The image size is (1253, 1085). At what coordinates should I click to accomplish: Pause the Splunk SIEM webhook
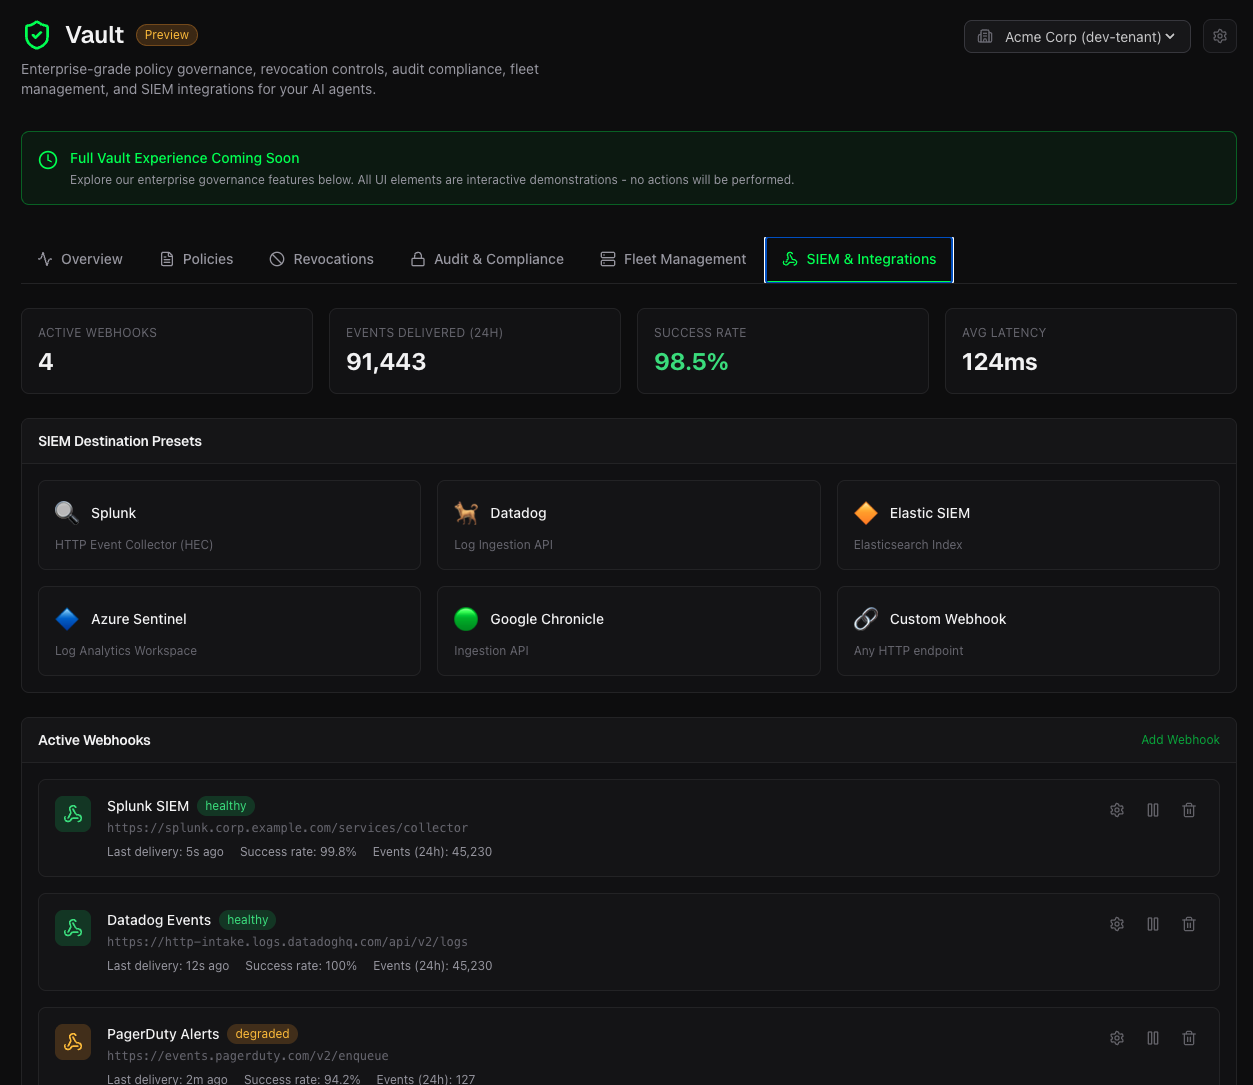tap(1153, 810)
